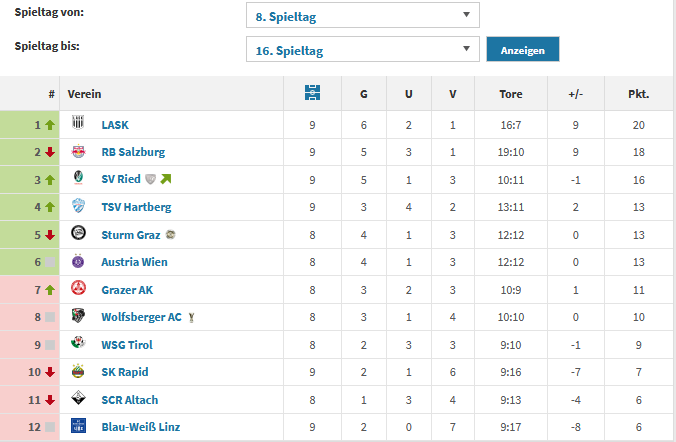
Task: Click the trophy icon next to Wolfsberger AC
Action: pos(191,318)
